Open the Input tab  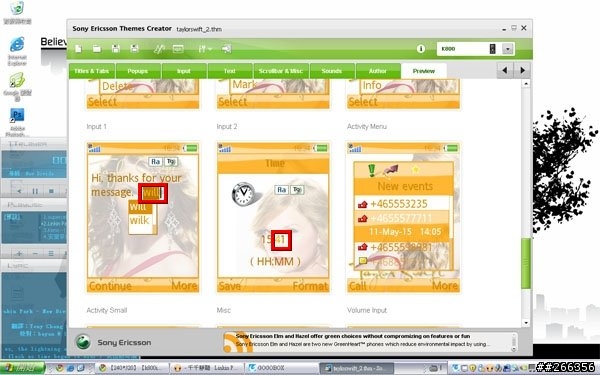click(x=184, y=71)
